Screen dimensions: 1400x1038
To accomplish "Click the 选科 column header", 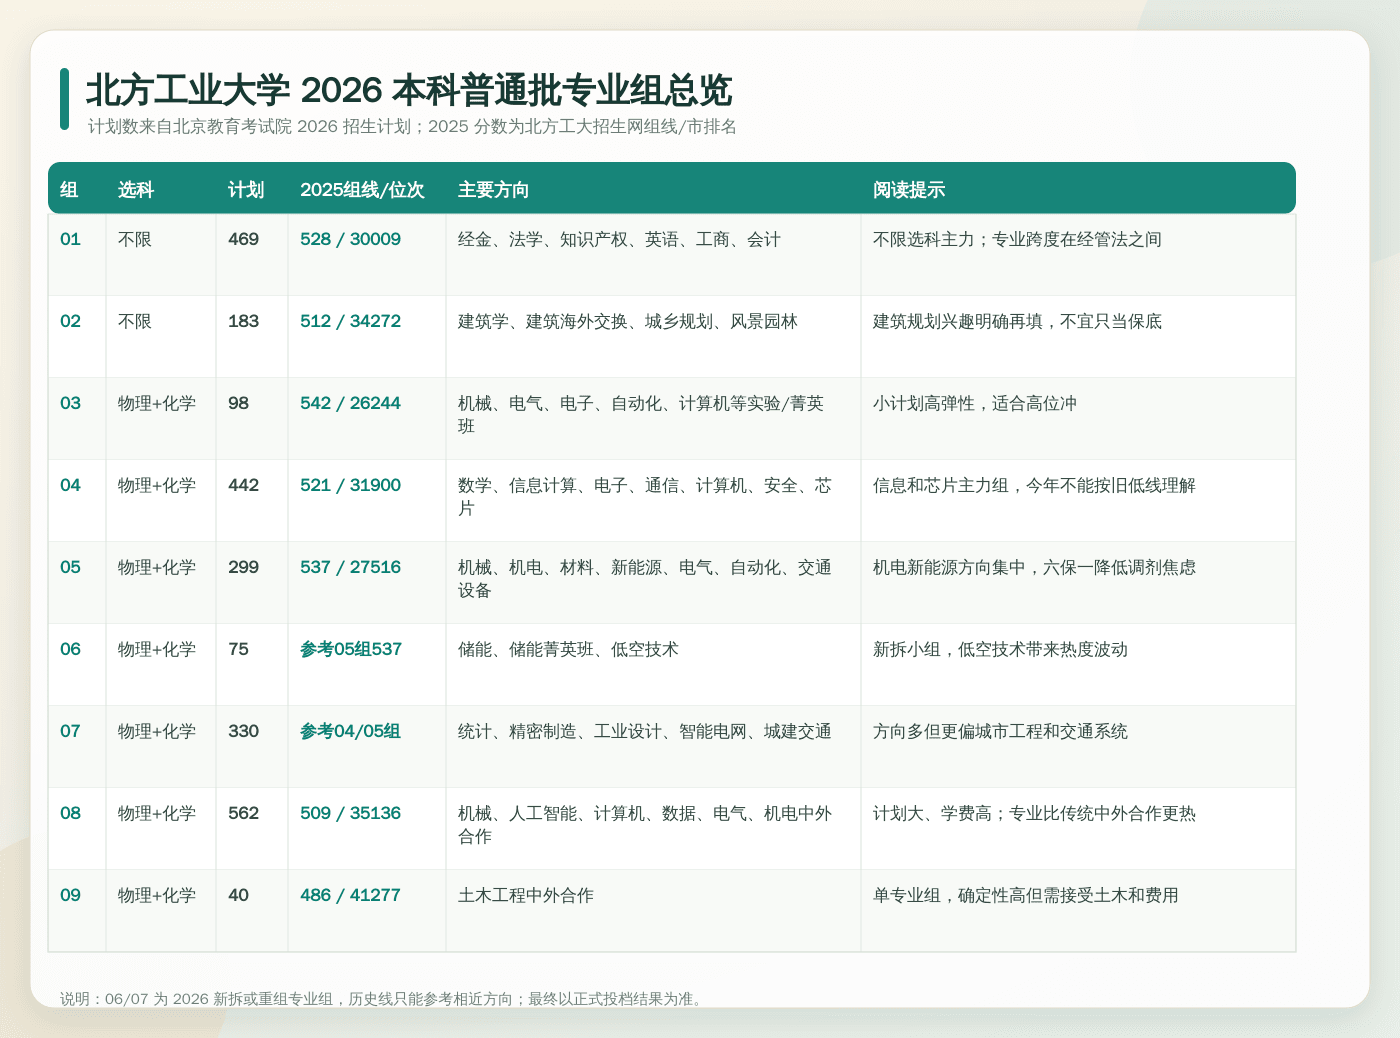I will click(x=136, y=190).
